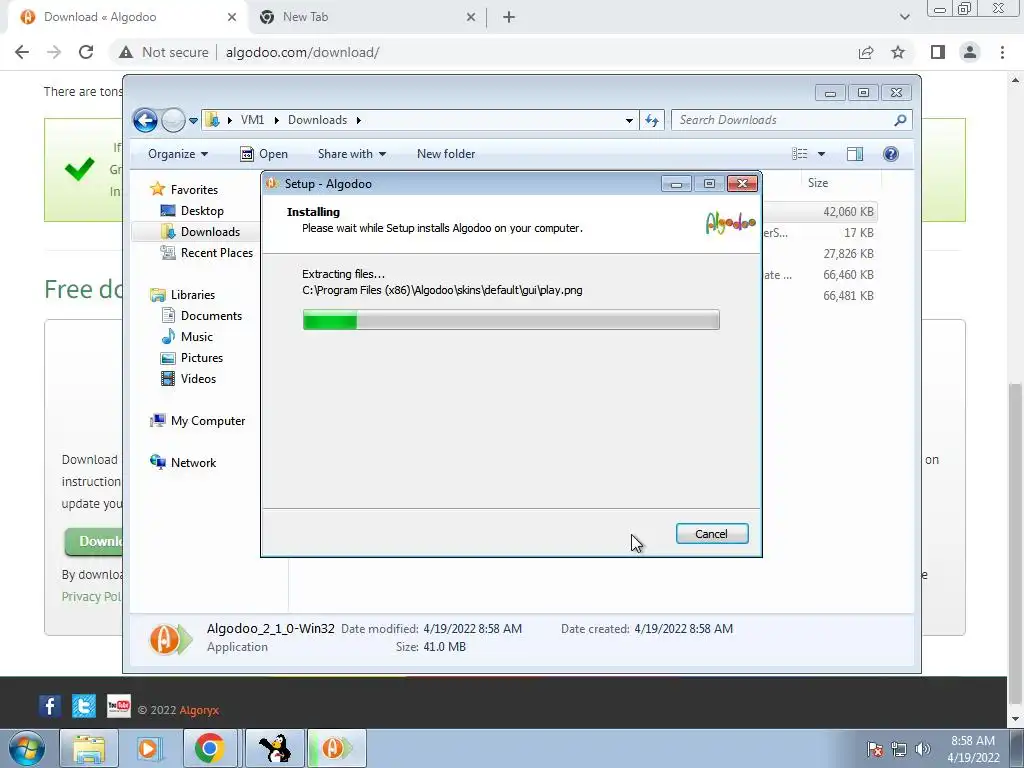Select My Computer in navigation pane
Viewport: 1024px width, 768px height.
pyautogui.click(x=198, y=421)
